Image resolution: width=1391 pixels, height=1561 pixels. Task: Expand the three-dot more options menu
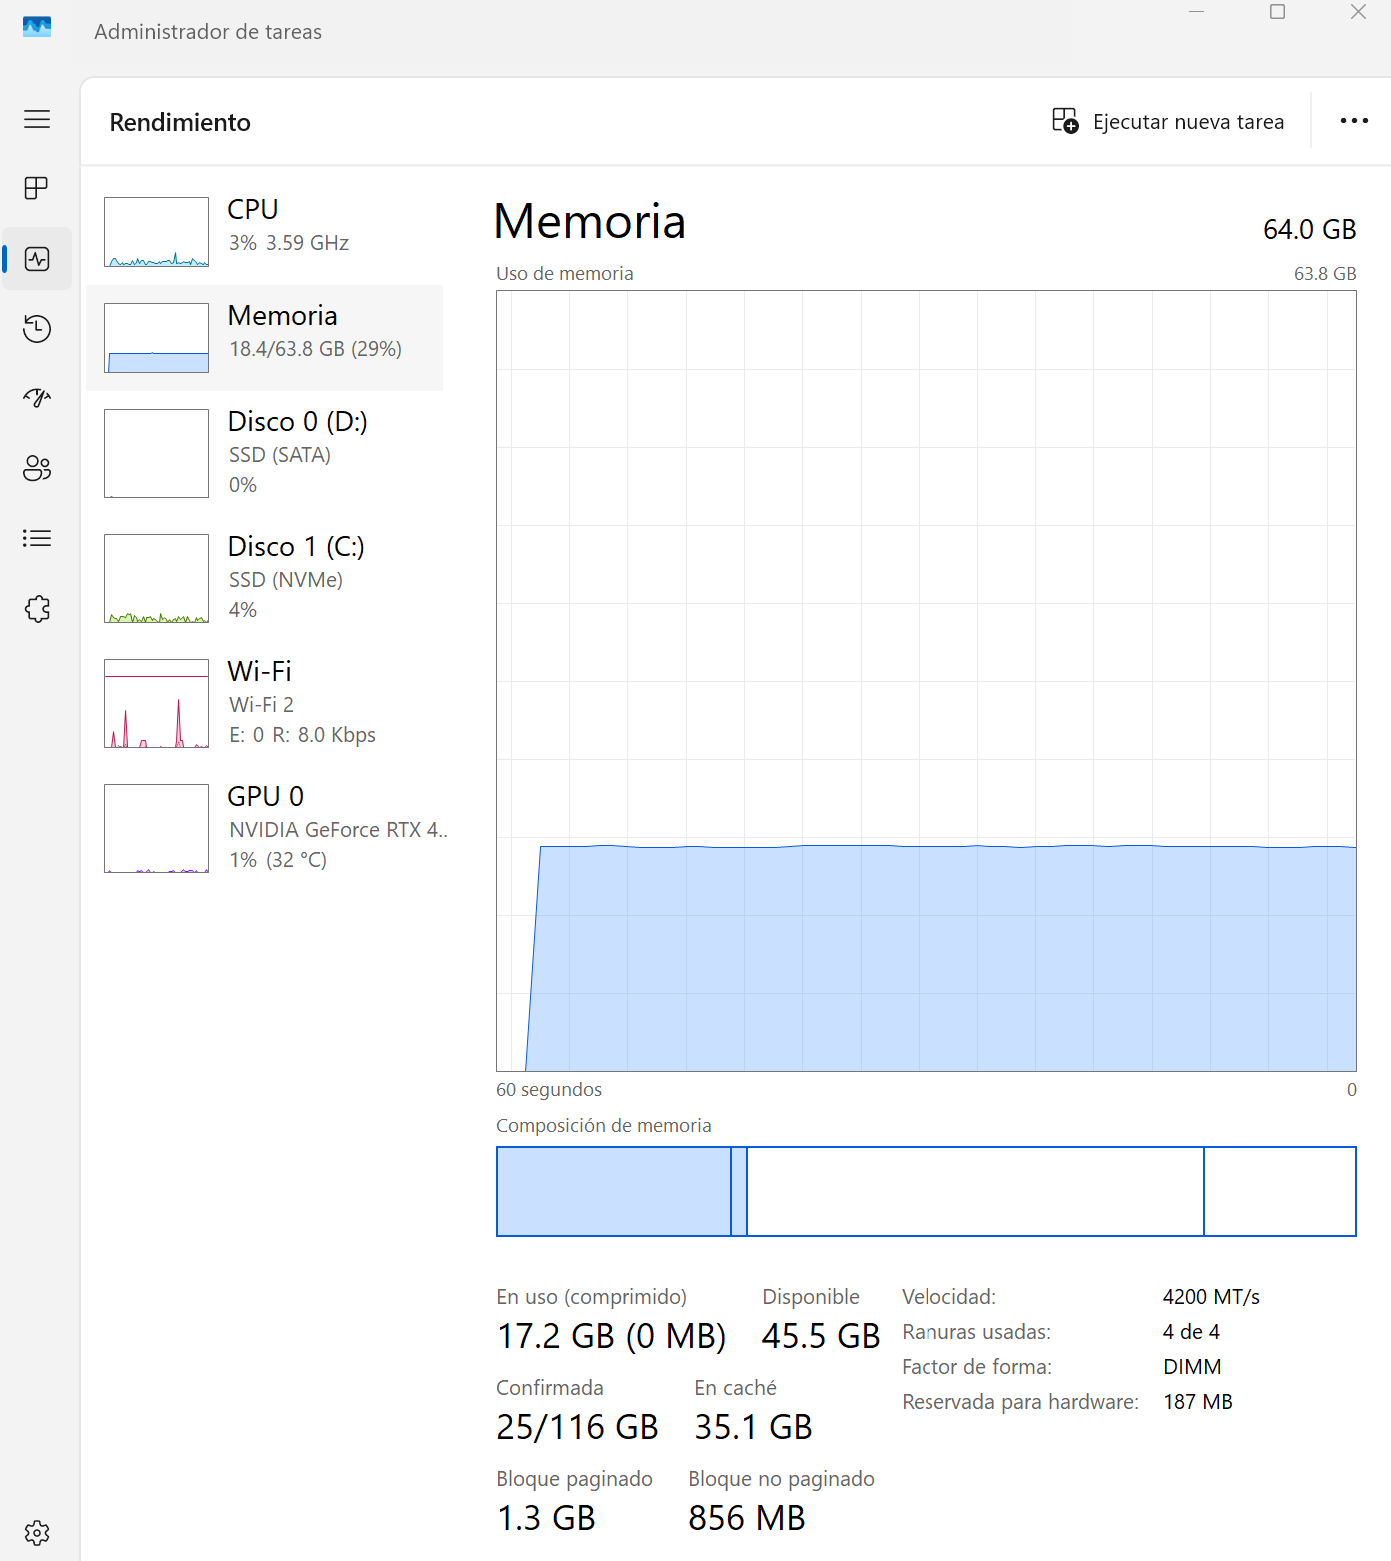tap(1353, 121)
